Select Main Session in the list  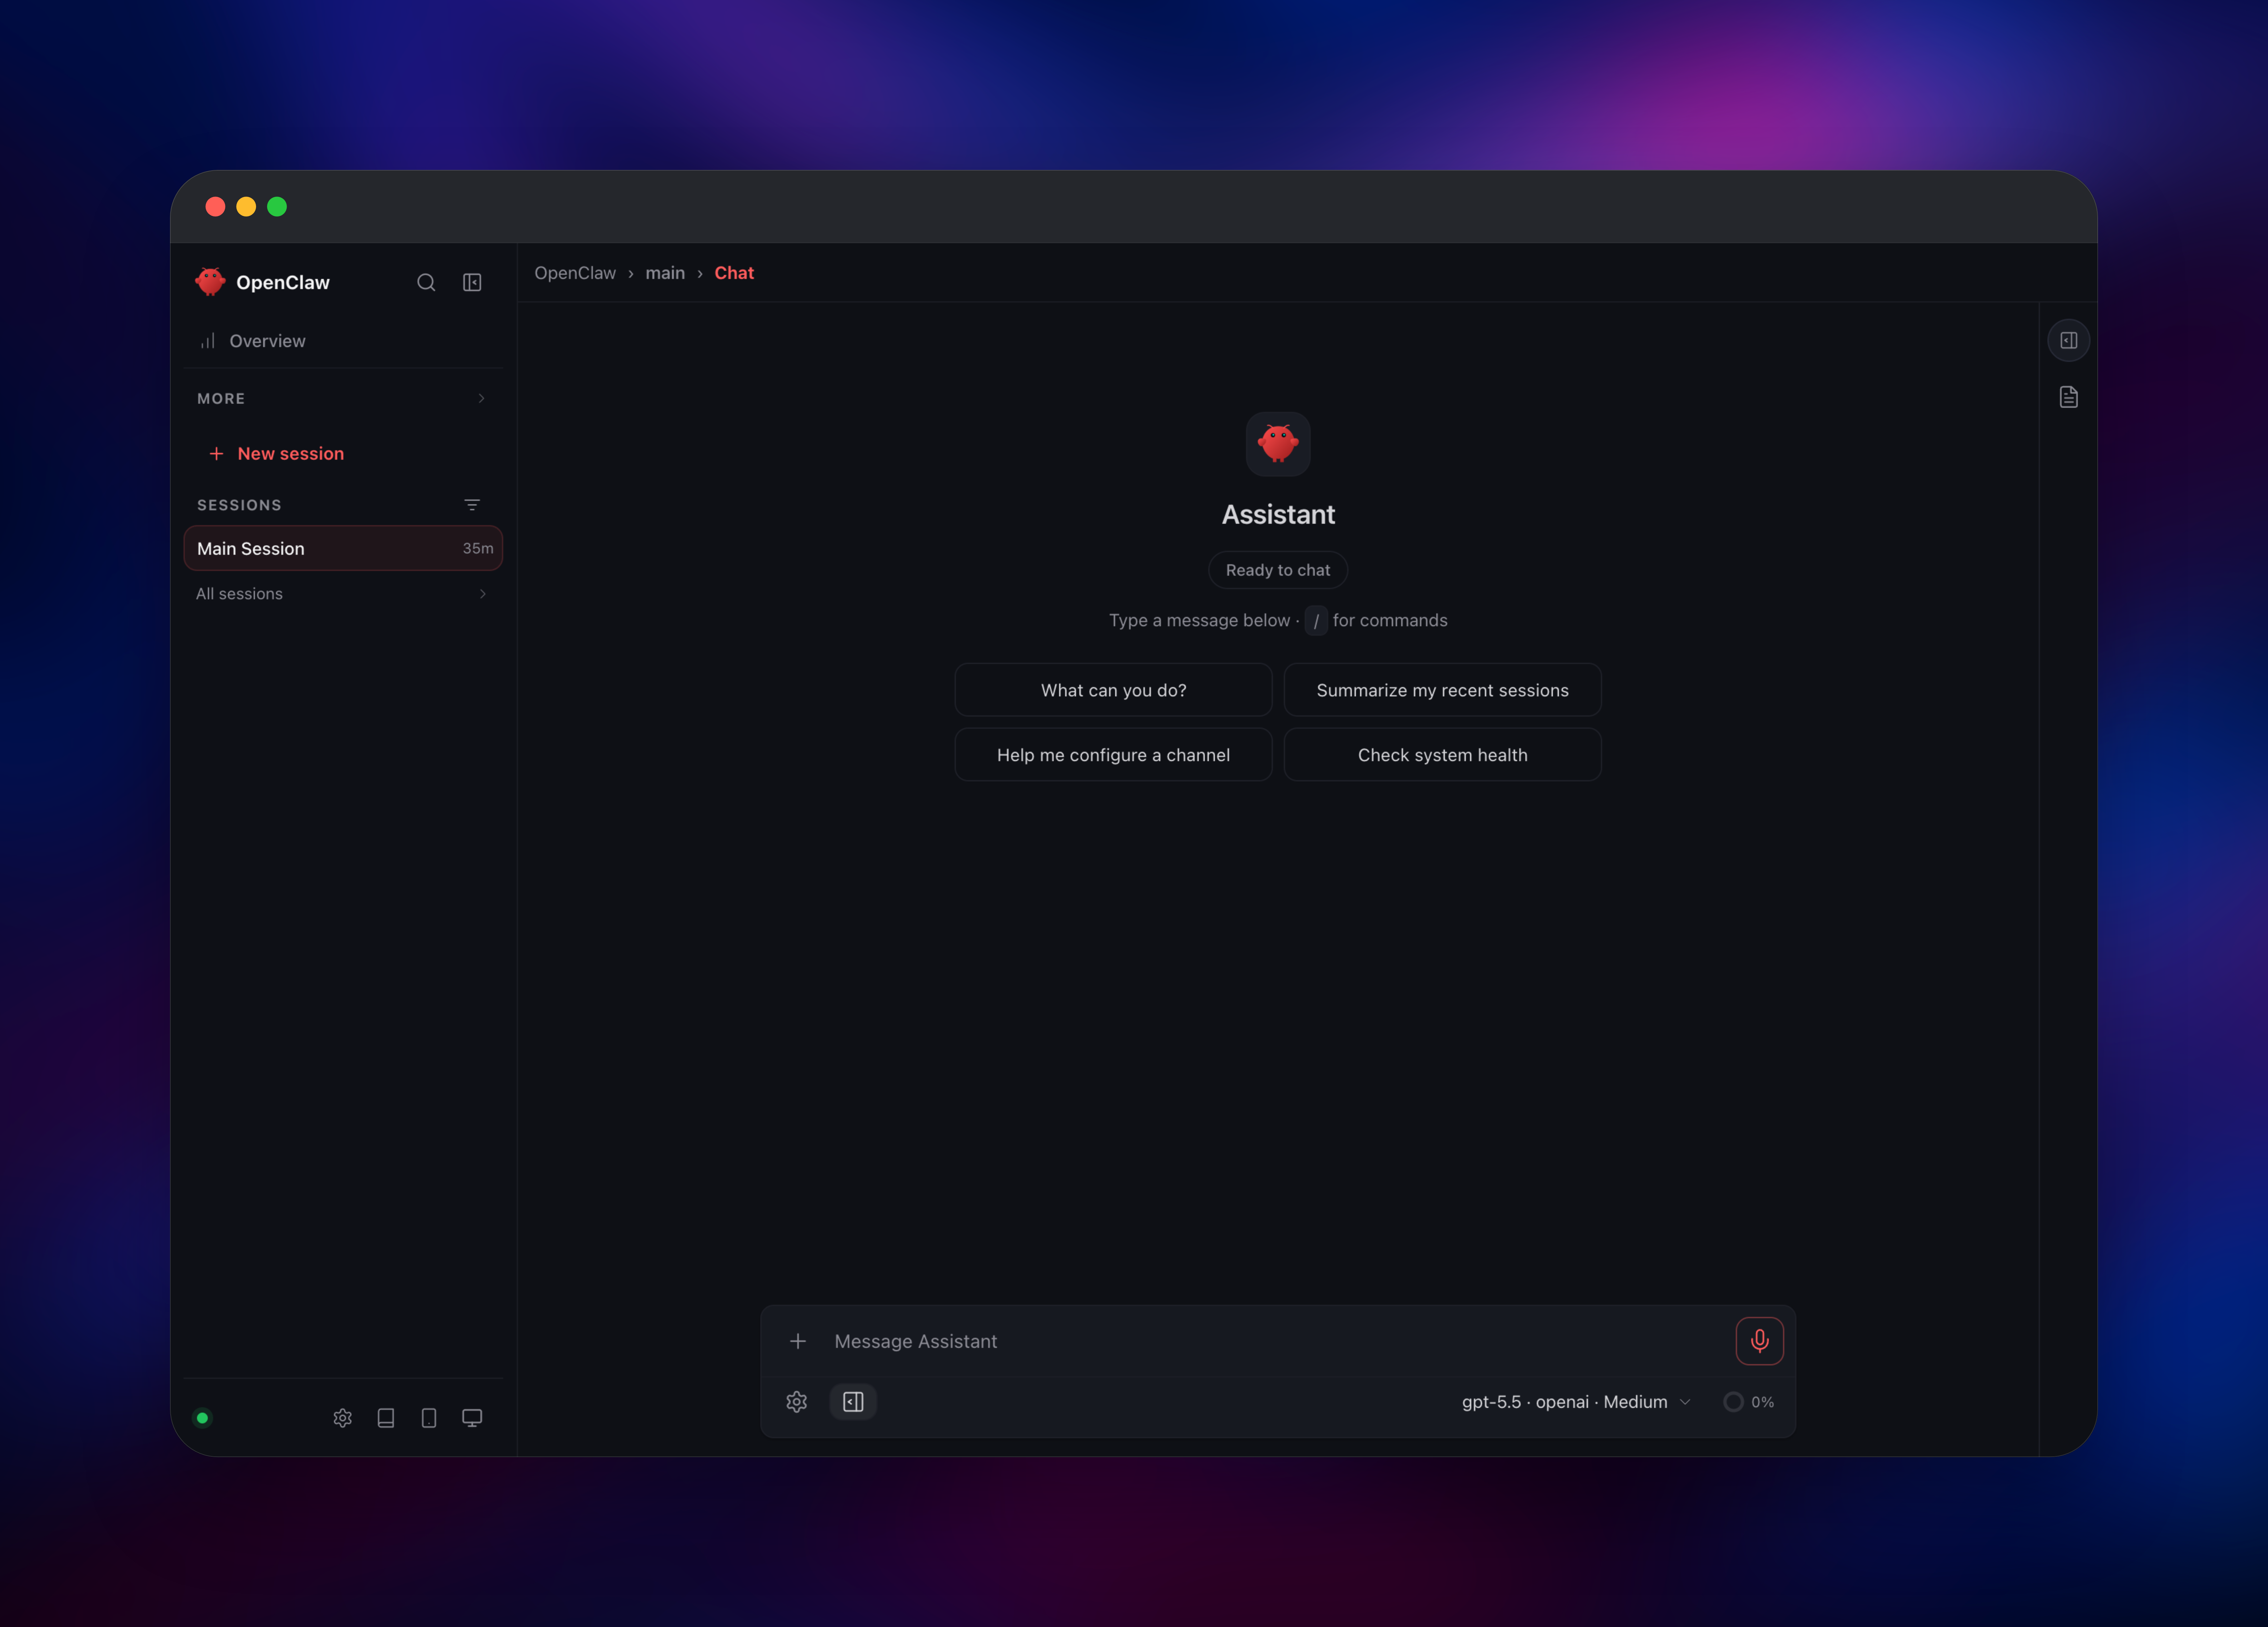pyautogui.click(x=343, y=548)
